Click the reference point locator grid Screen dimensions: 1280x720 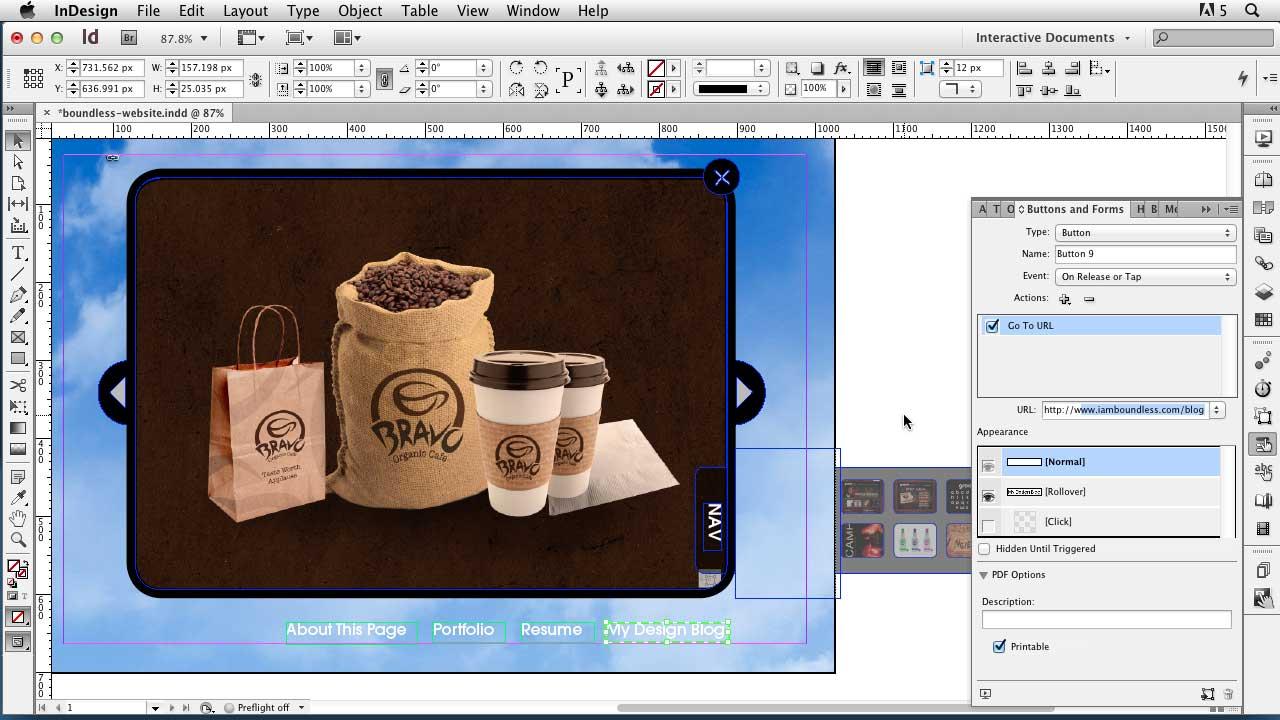click(33, 78)
